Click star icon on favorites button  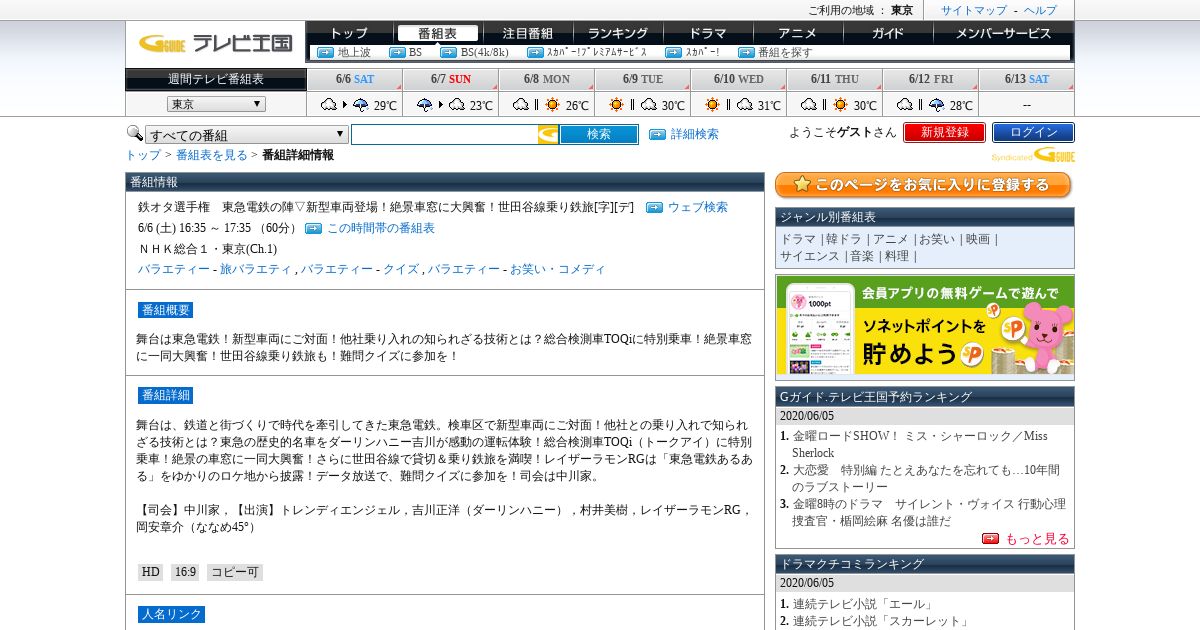coord(801,185)
